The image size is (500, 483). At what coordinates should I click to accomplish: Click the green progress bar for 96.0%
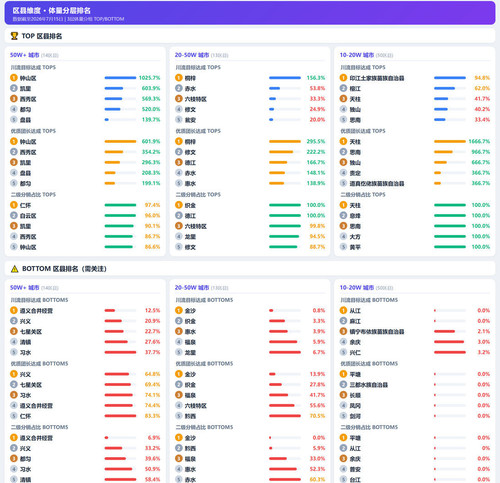[x=120, y=216]
